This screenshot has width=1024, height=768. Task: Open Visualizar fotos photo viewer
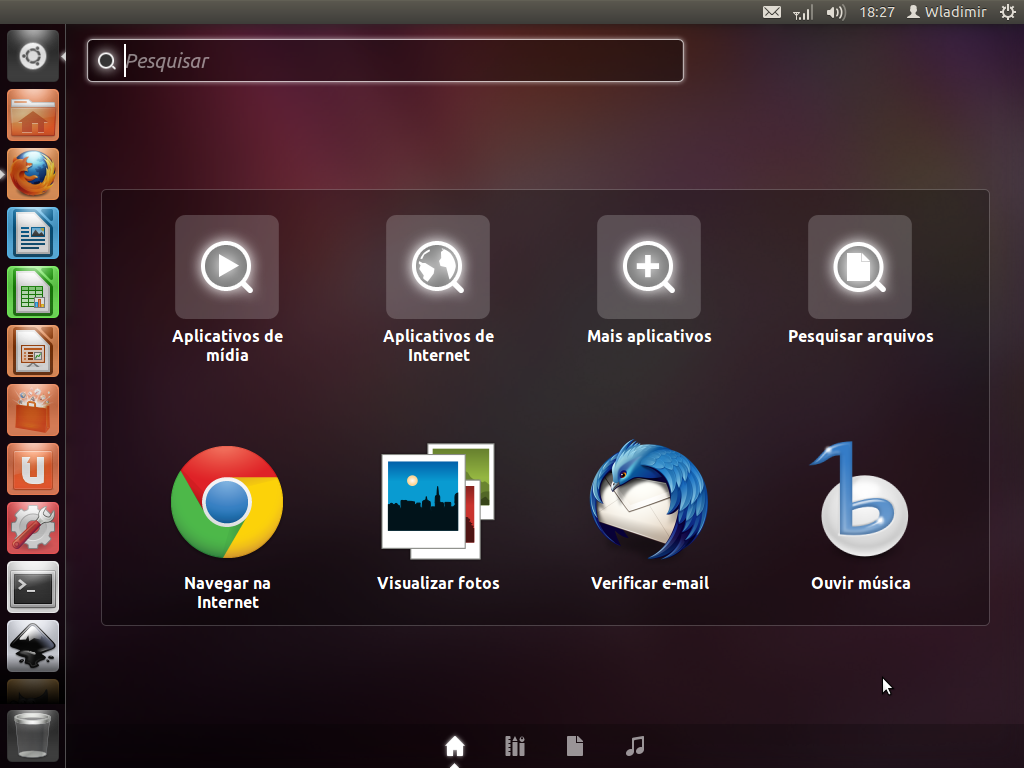[x=438, y=517]
